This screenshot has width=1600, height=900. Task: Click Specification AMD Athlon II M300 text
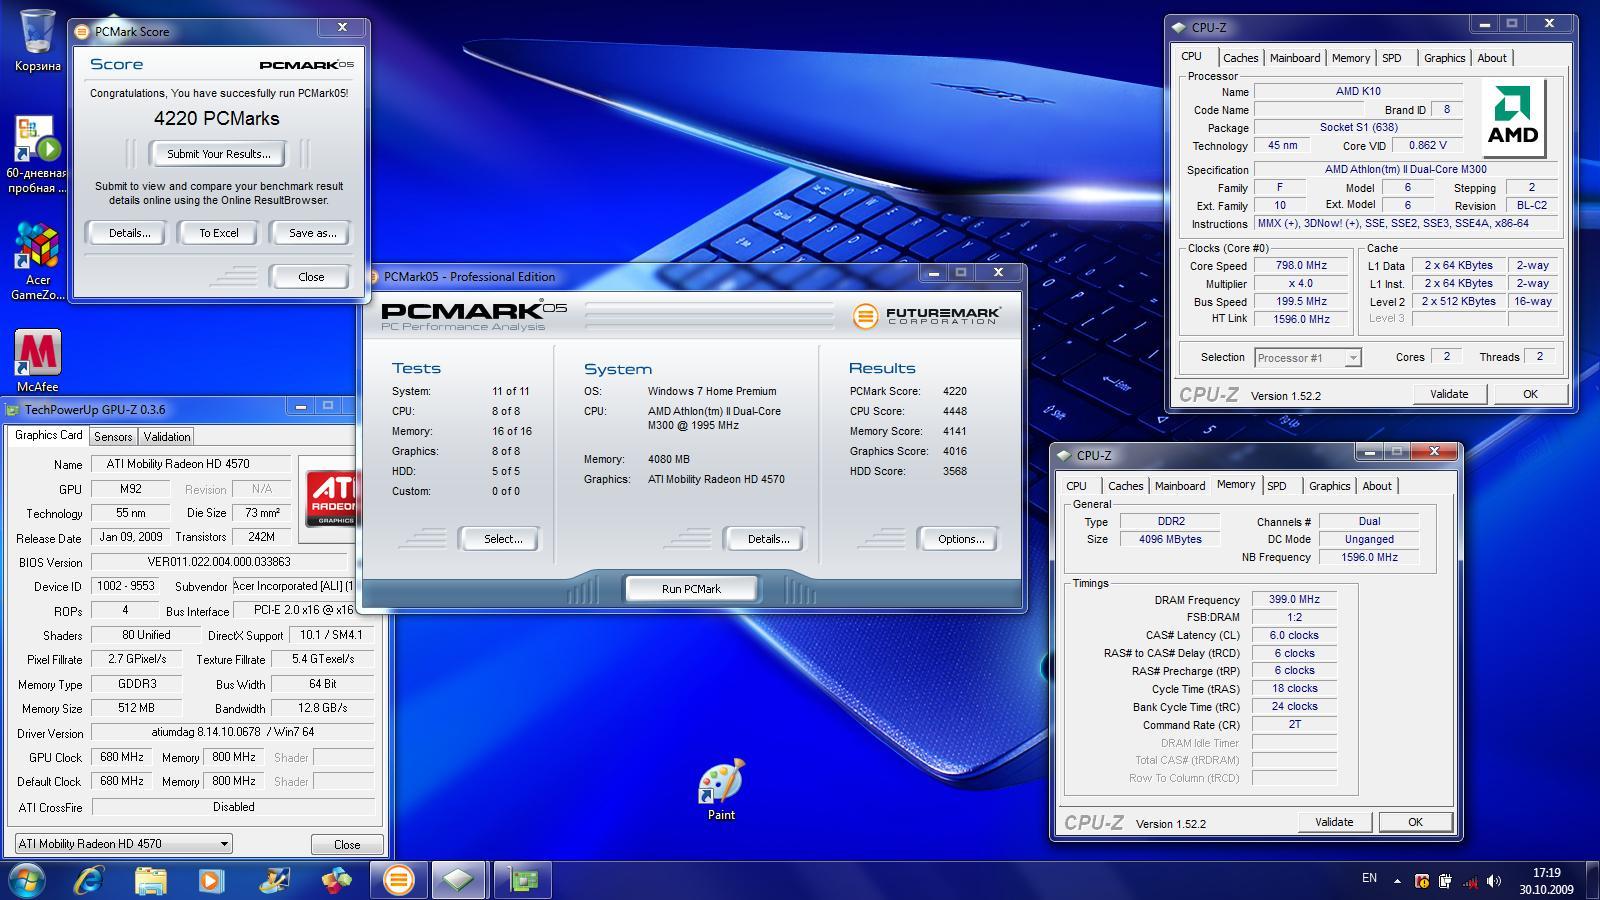1405,170
